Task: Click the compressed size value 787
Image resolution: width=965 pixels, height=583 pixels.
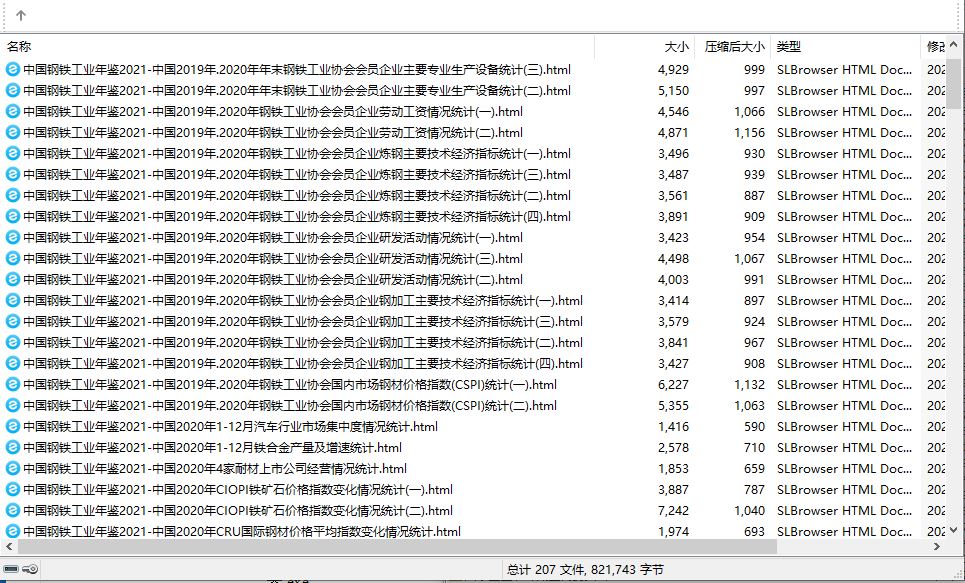Action: (x=754, y=489)
